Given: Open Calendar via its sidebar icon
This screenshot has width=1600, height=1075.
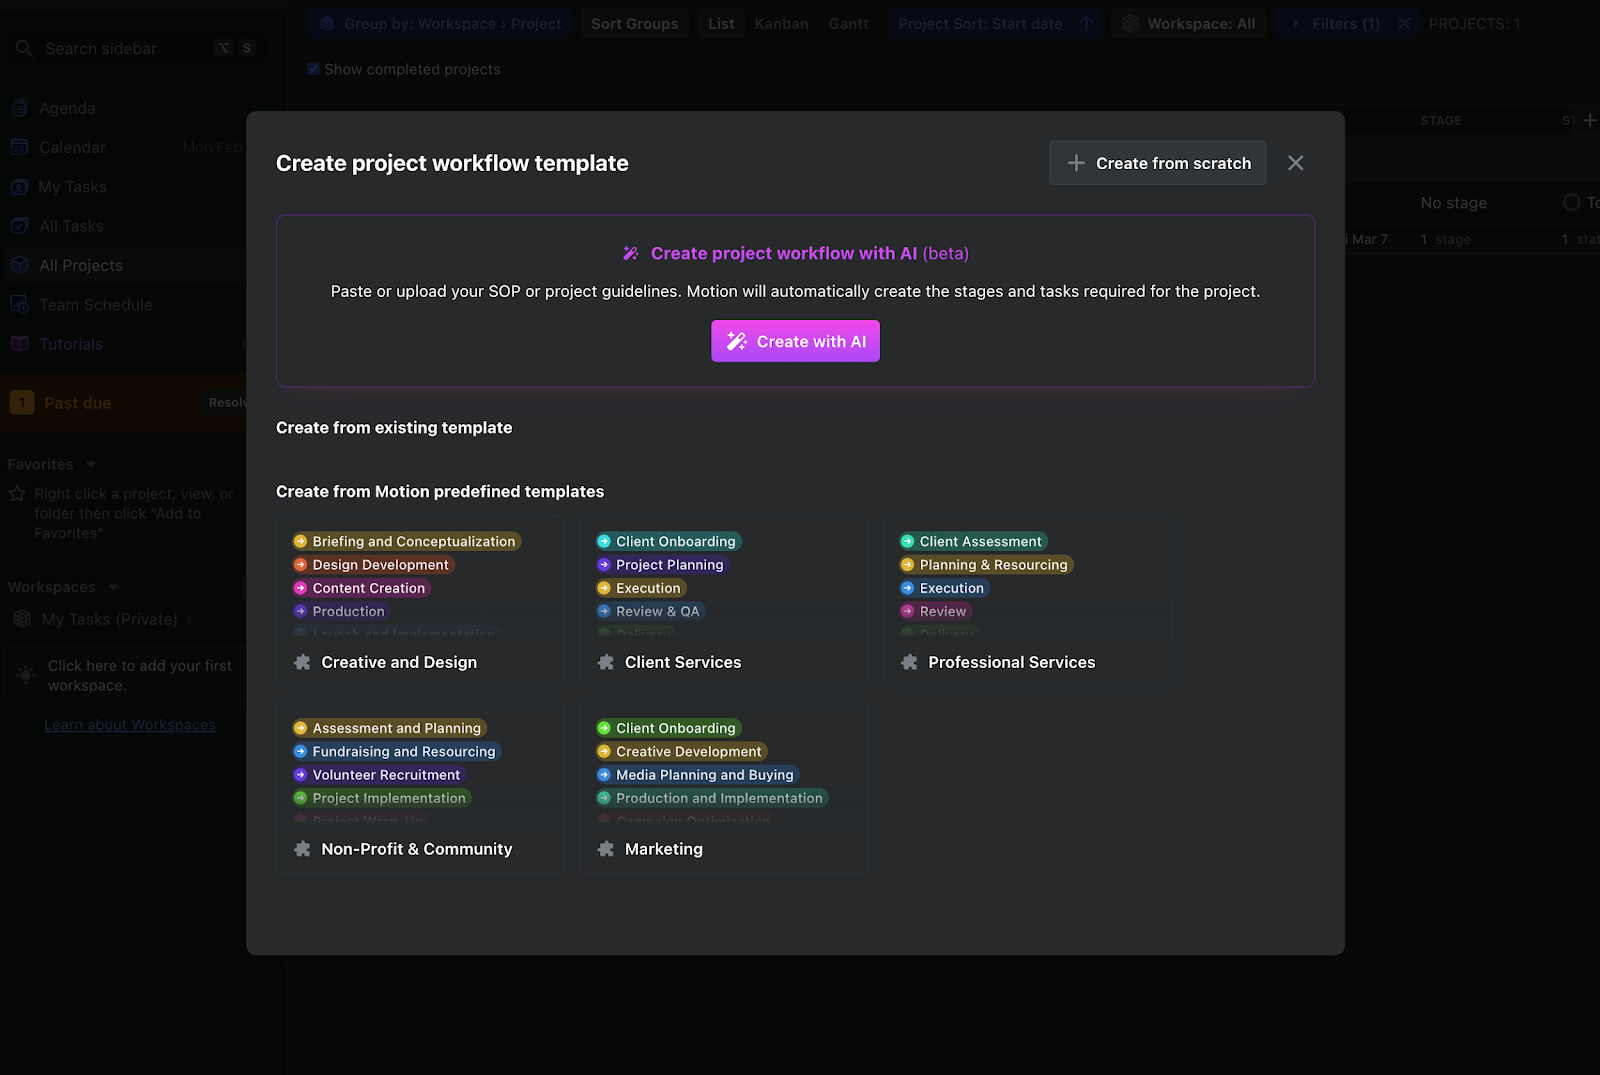Looking at the screenshot, I should [x=20, y=147].
